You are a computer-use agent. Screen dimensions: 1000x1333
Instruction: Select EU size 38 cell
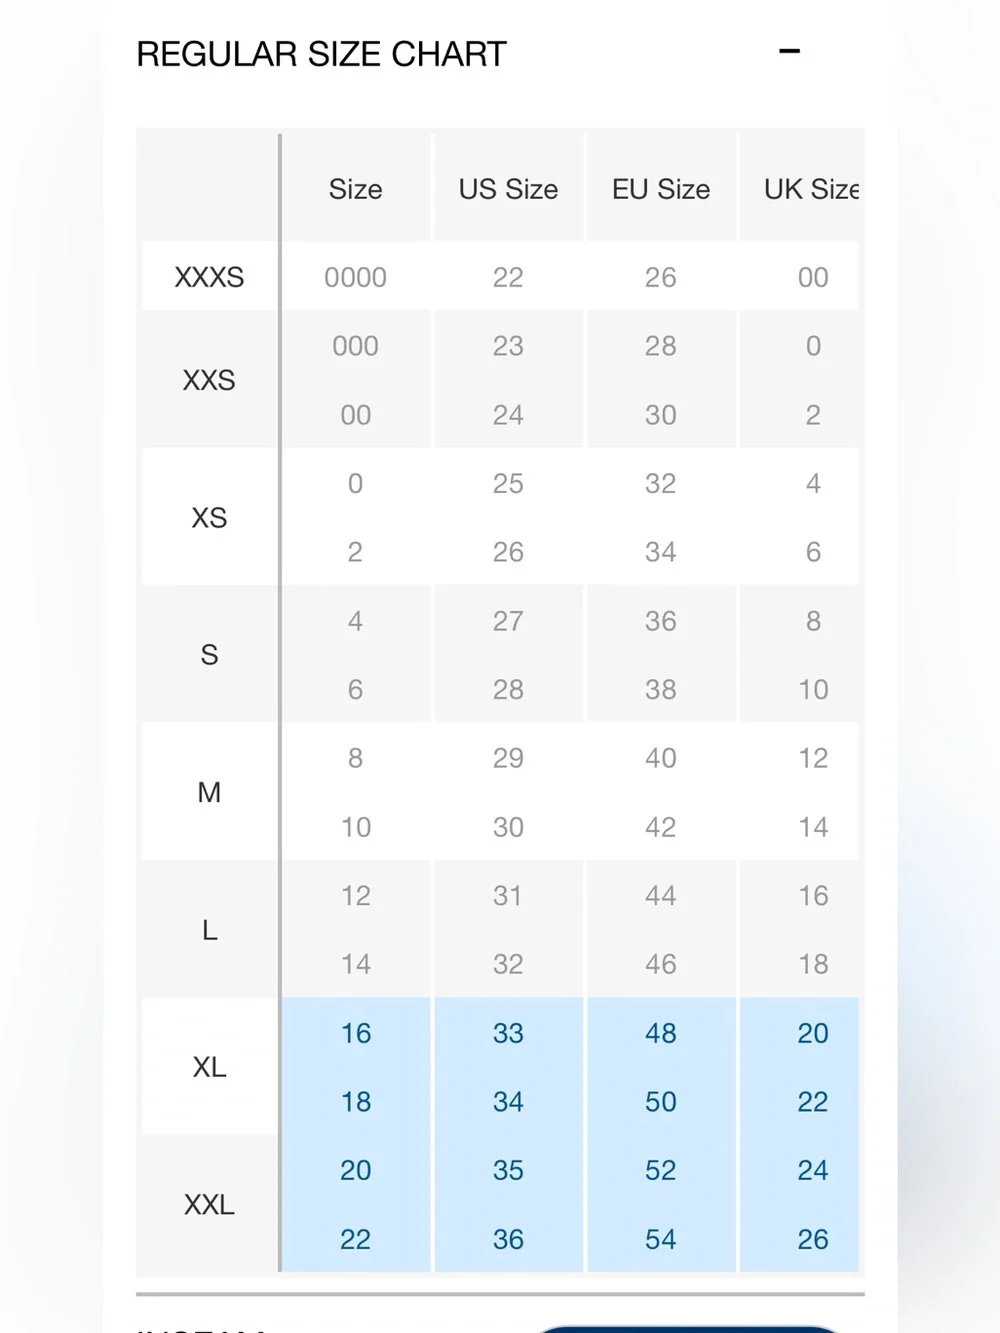pos(661,689)
